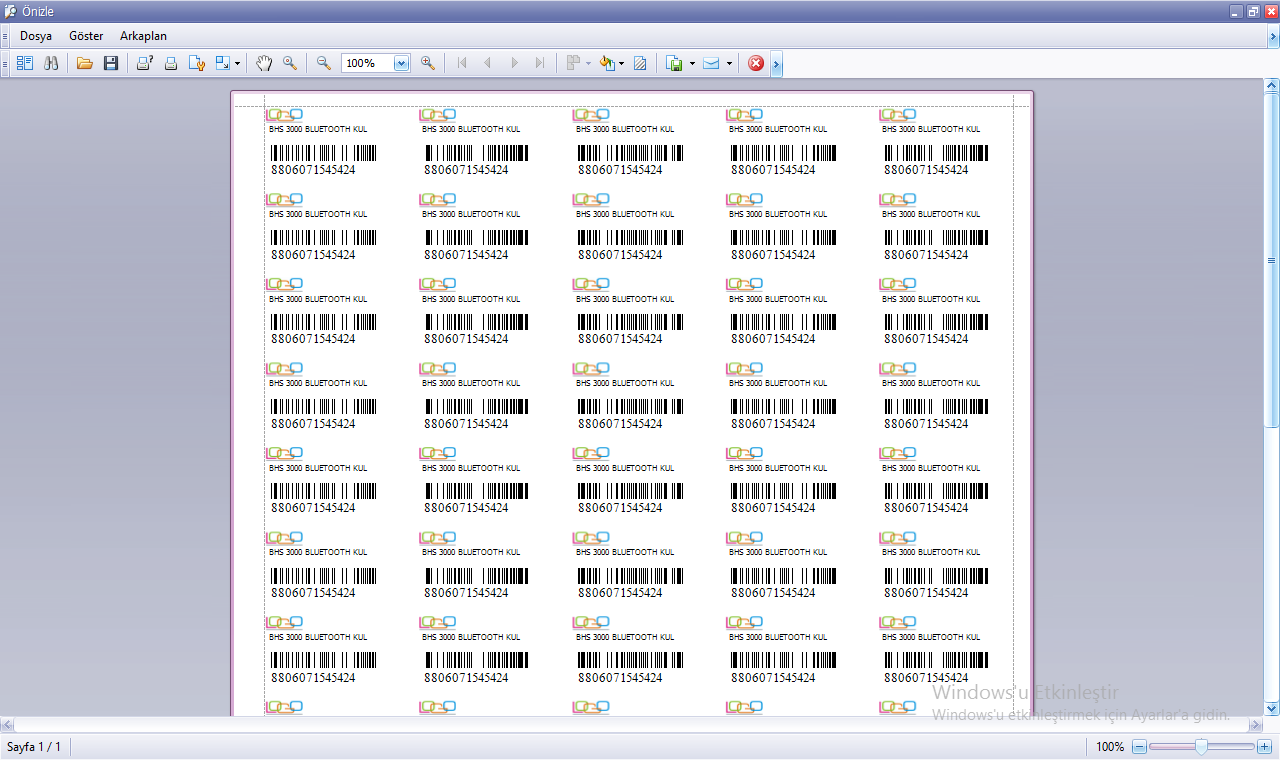Go to last page icon
1280x760 pixels.
point(540,63)
